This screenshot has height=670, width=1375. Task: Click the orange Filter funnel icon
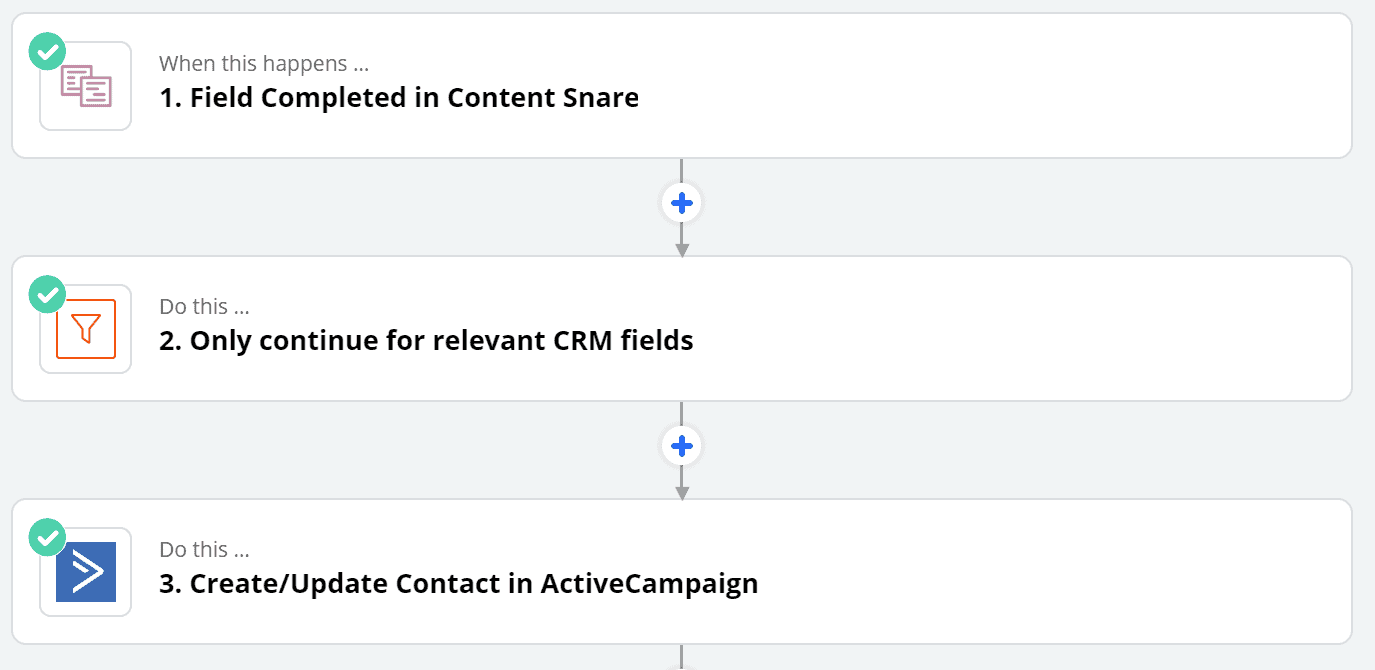point(86,329)
